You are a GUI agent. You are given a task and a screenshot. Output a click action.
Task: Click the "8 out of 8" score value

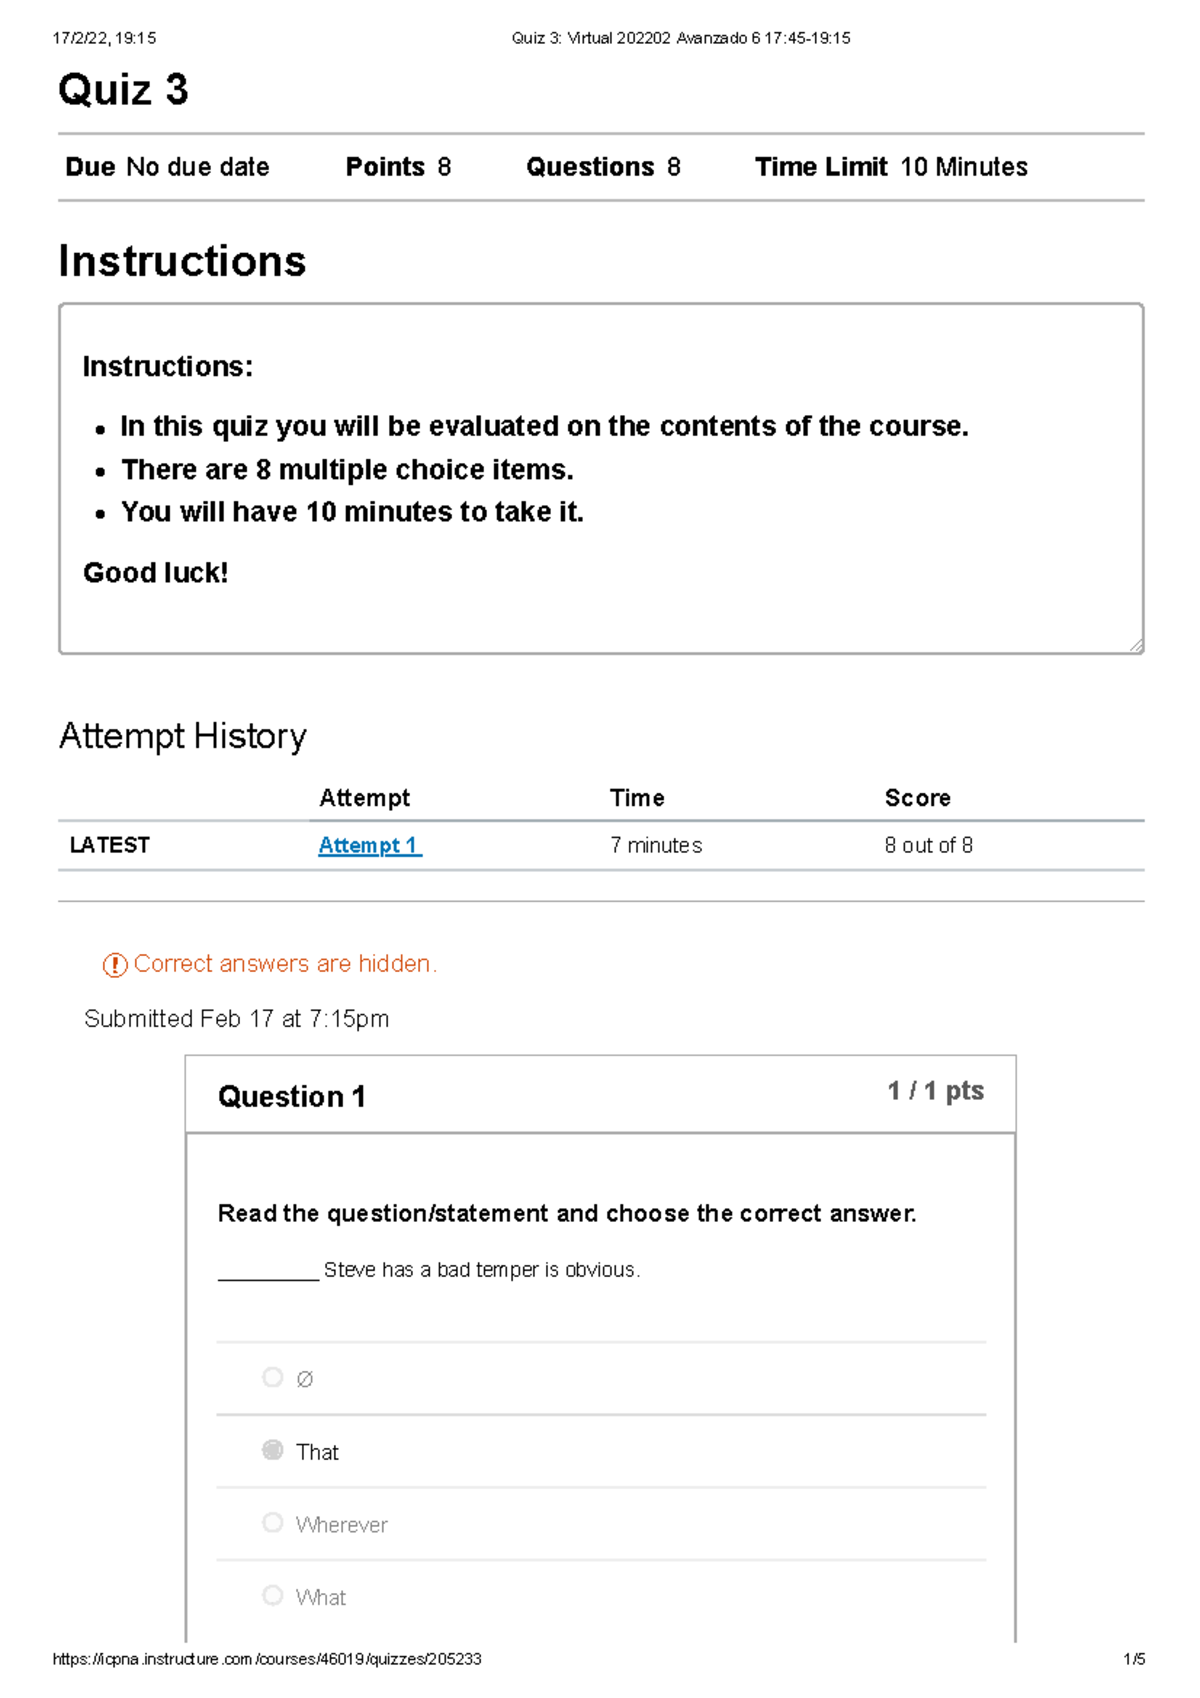928,845
